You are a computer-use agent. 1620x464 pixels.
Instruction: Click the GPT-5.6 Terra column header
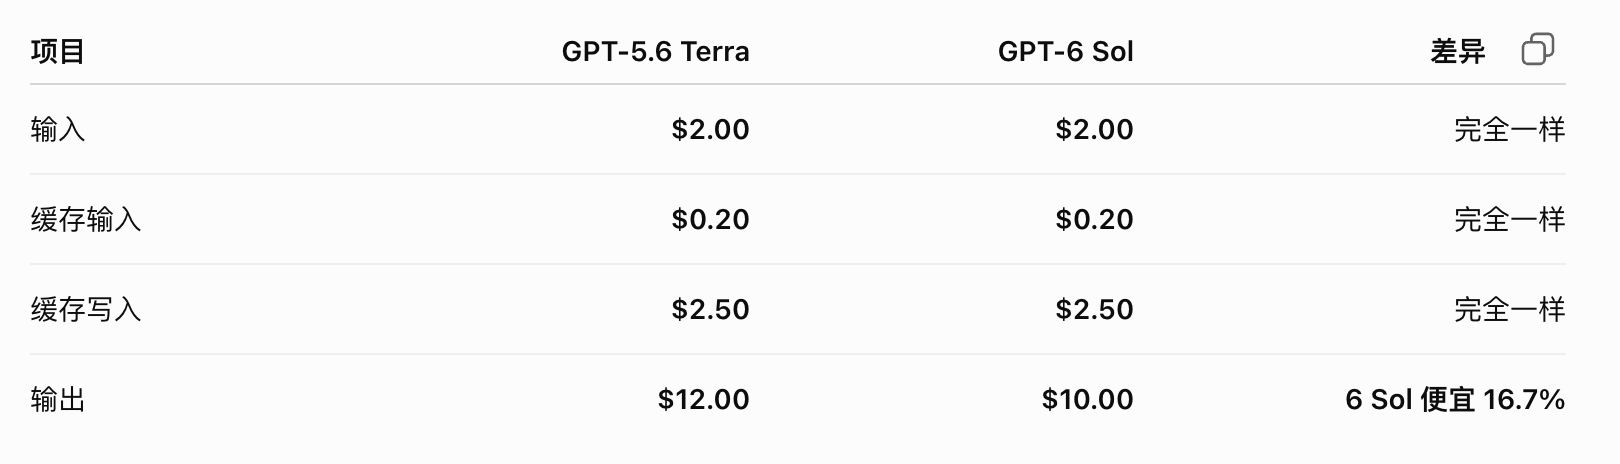(x=655, y=51)
